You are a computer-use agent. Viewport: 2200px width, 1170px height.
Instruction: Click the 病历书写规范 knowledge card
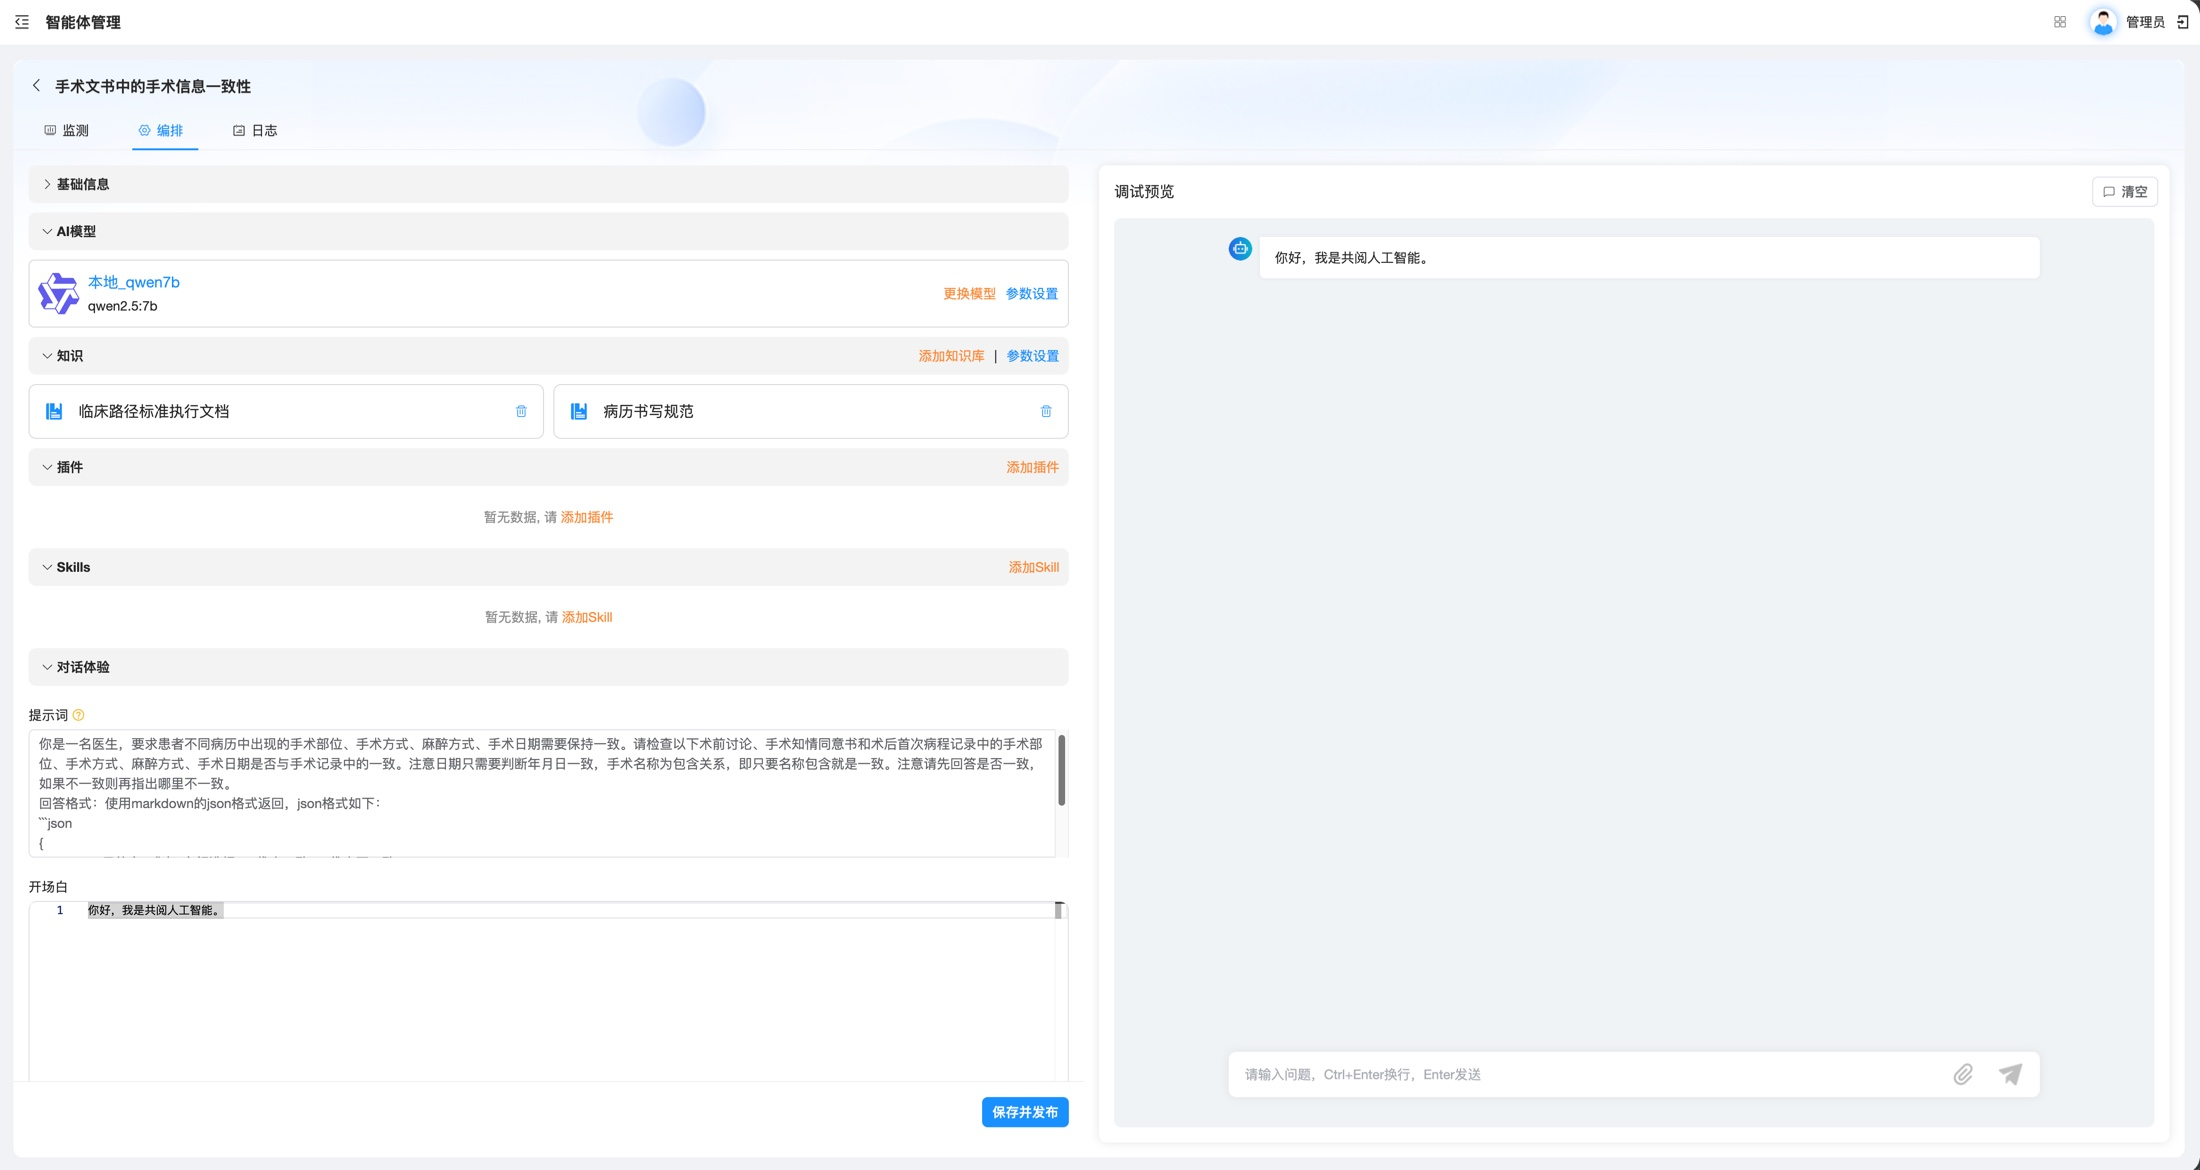pyautogui.click(x=811, y=411)
